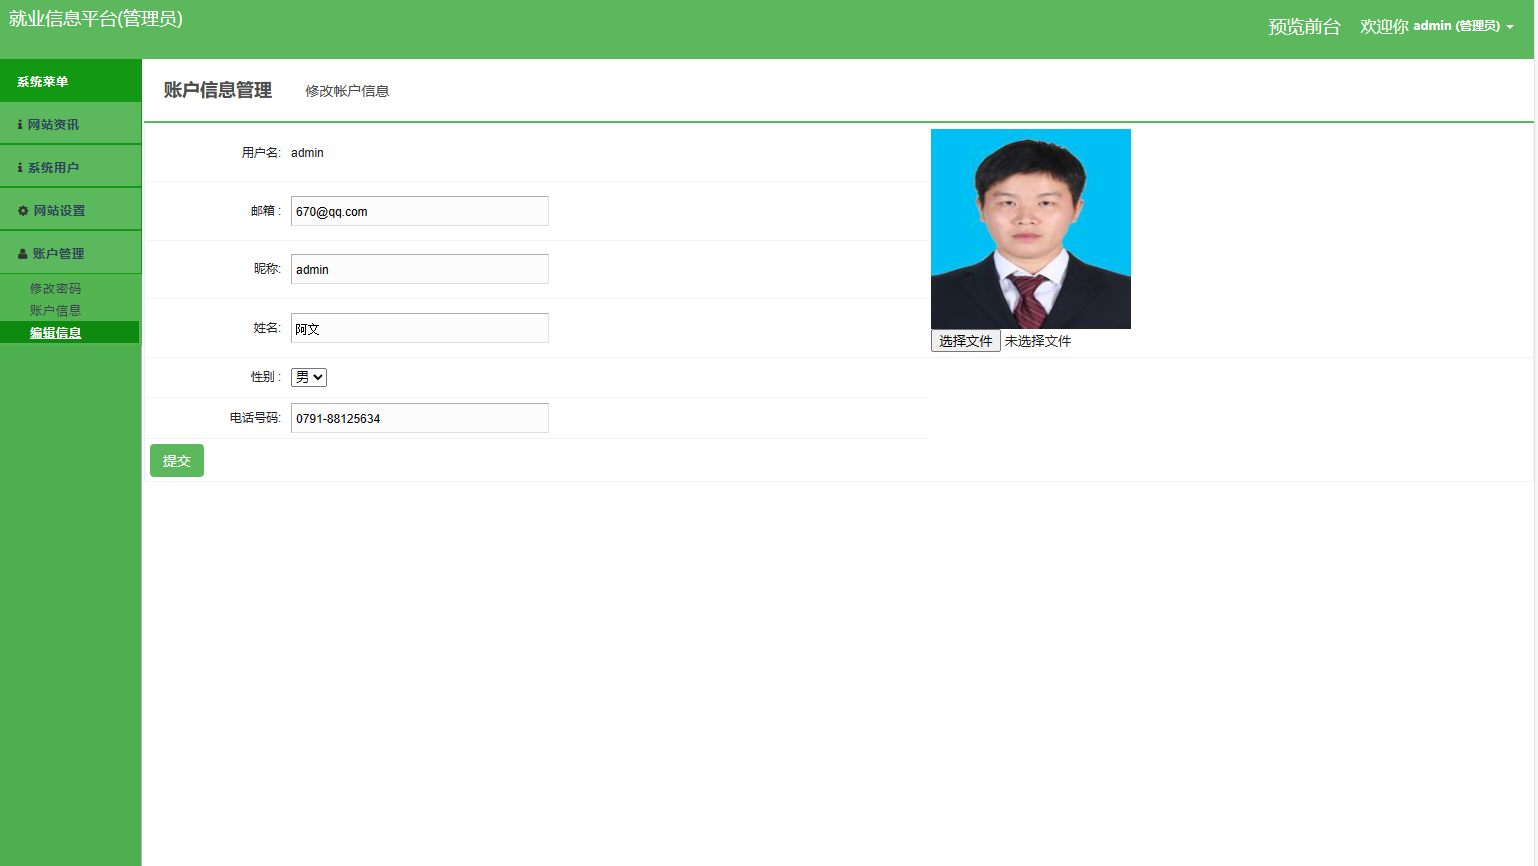The width and height of the screenshot is (1538, 866).
Task: Focus the 邮箱 input field
Action: [x=420, y=211]
